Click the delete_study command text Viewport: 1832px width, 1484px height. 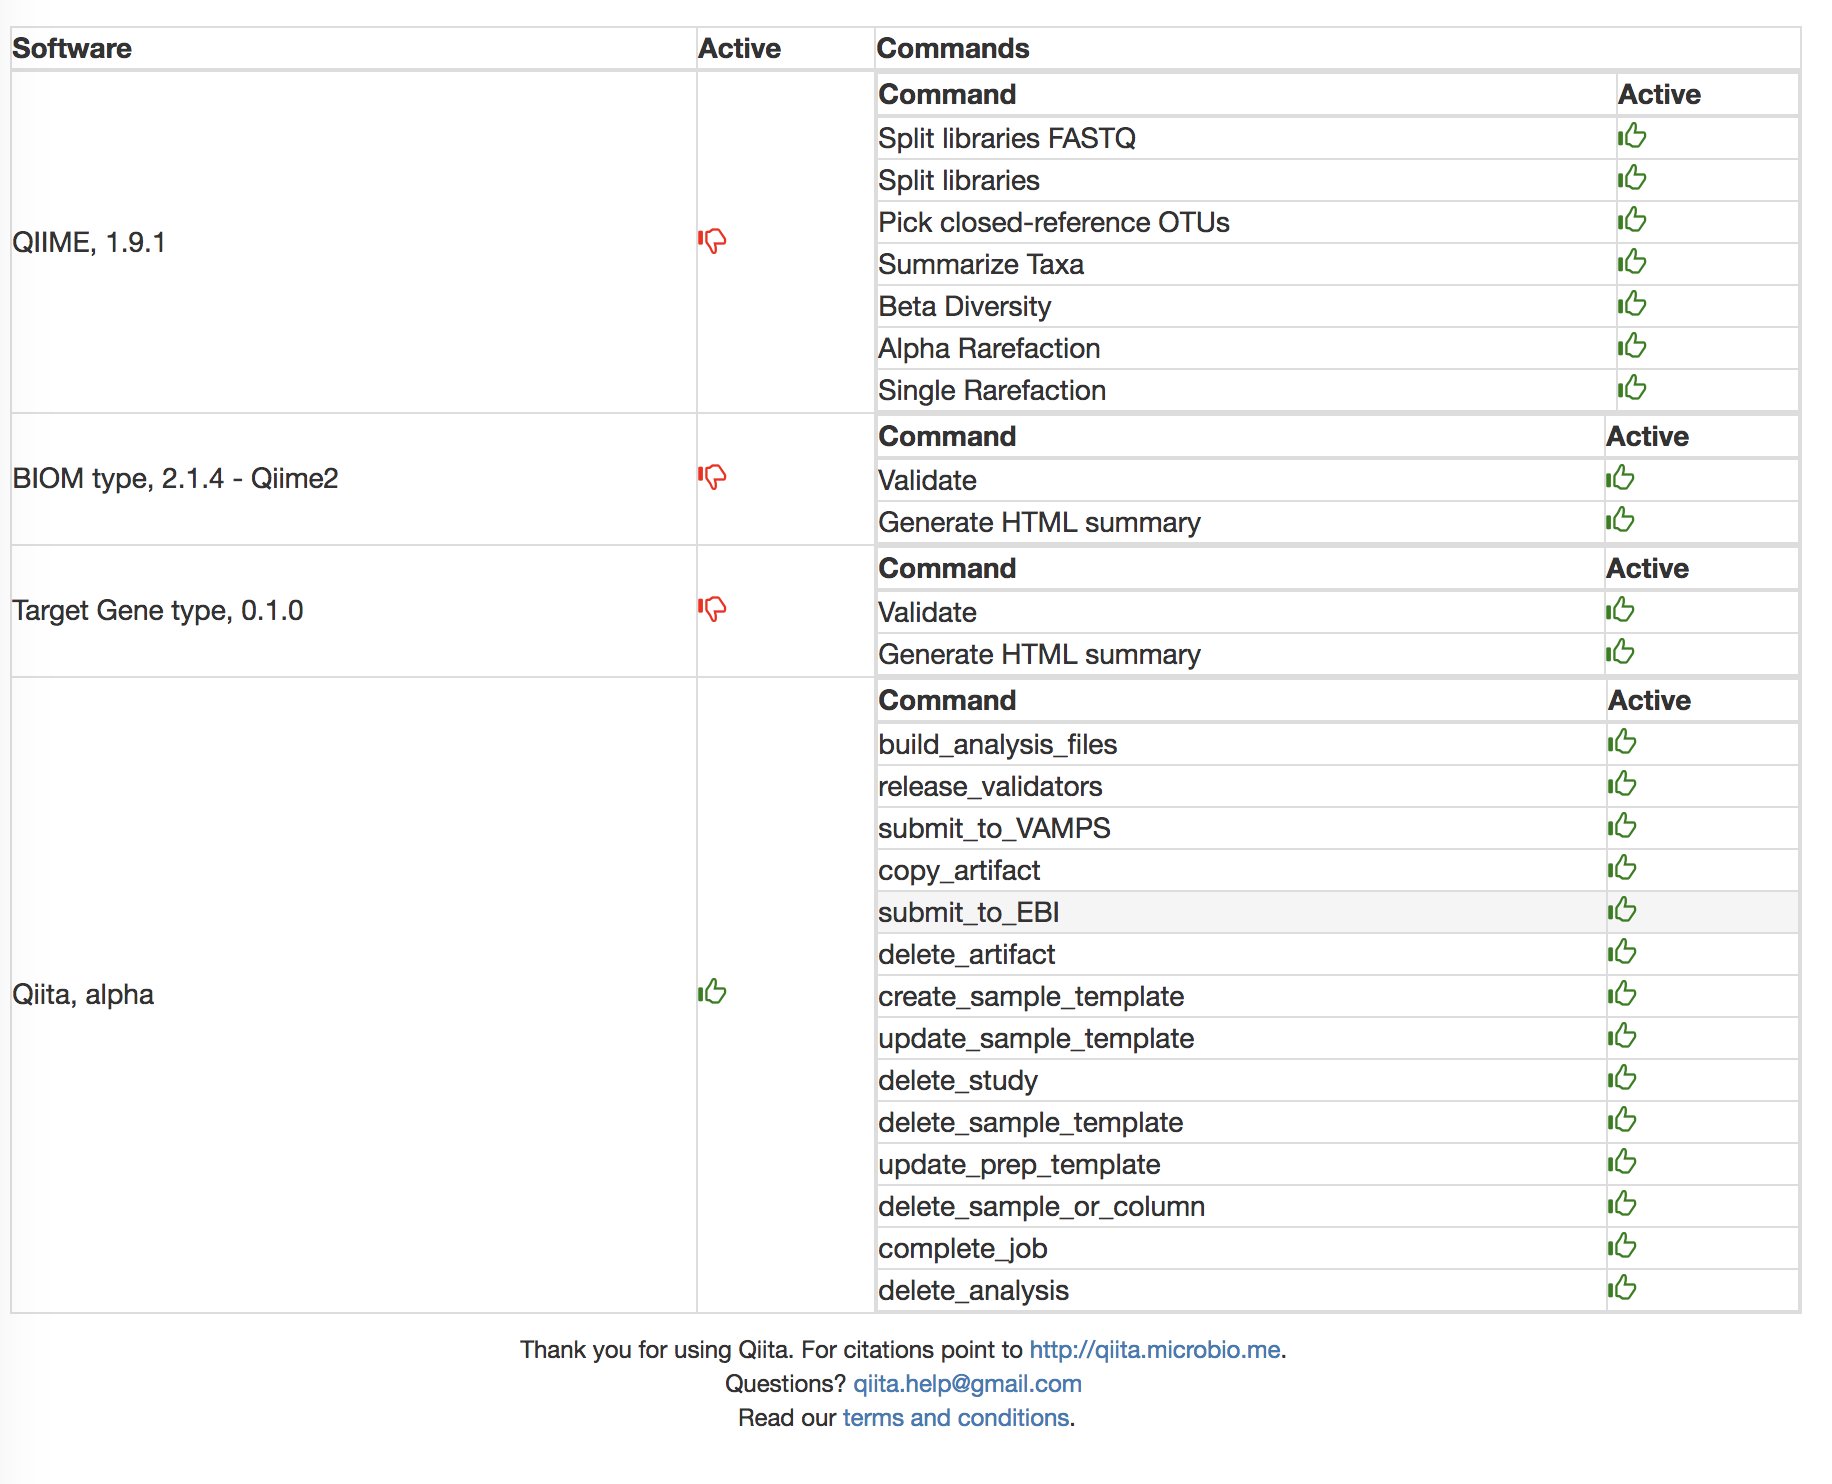coord(958,1080)
